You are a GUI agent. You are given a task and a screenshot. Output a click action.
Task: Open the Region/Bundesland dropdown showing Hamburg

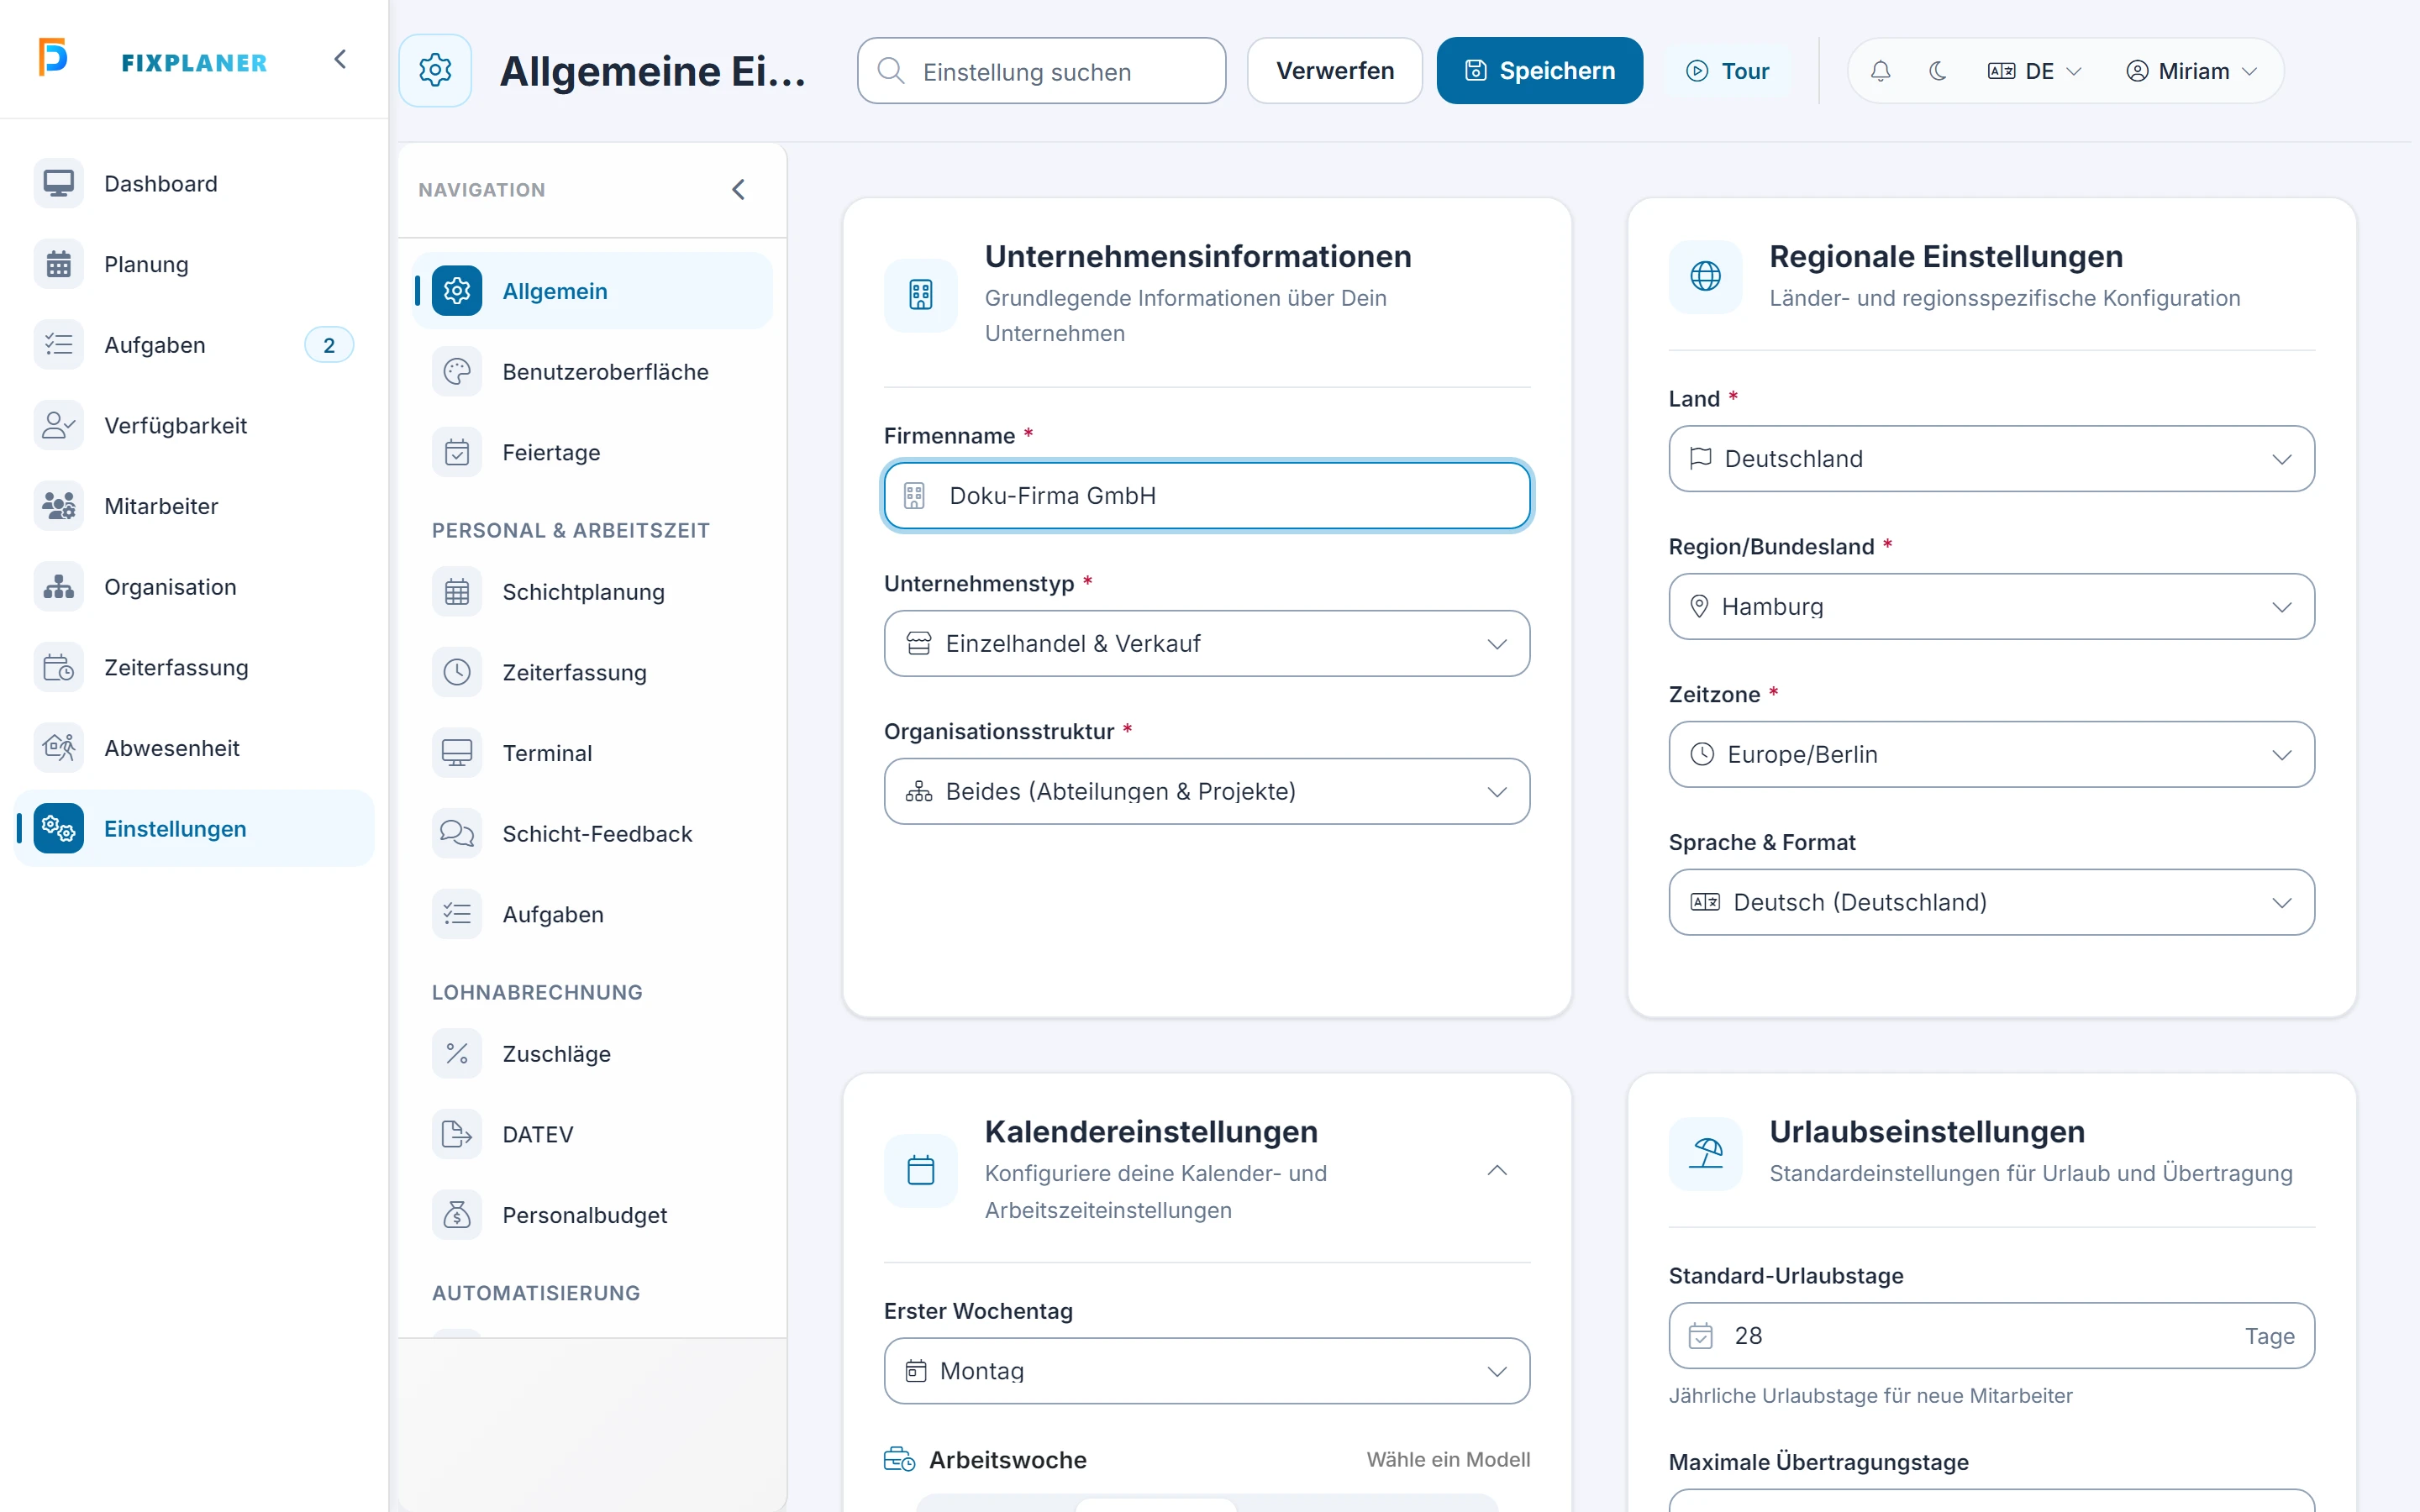coord(1991,607)
